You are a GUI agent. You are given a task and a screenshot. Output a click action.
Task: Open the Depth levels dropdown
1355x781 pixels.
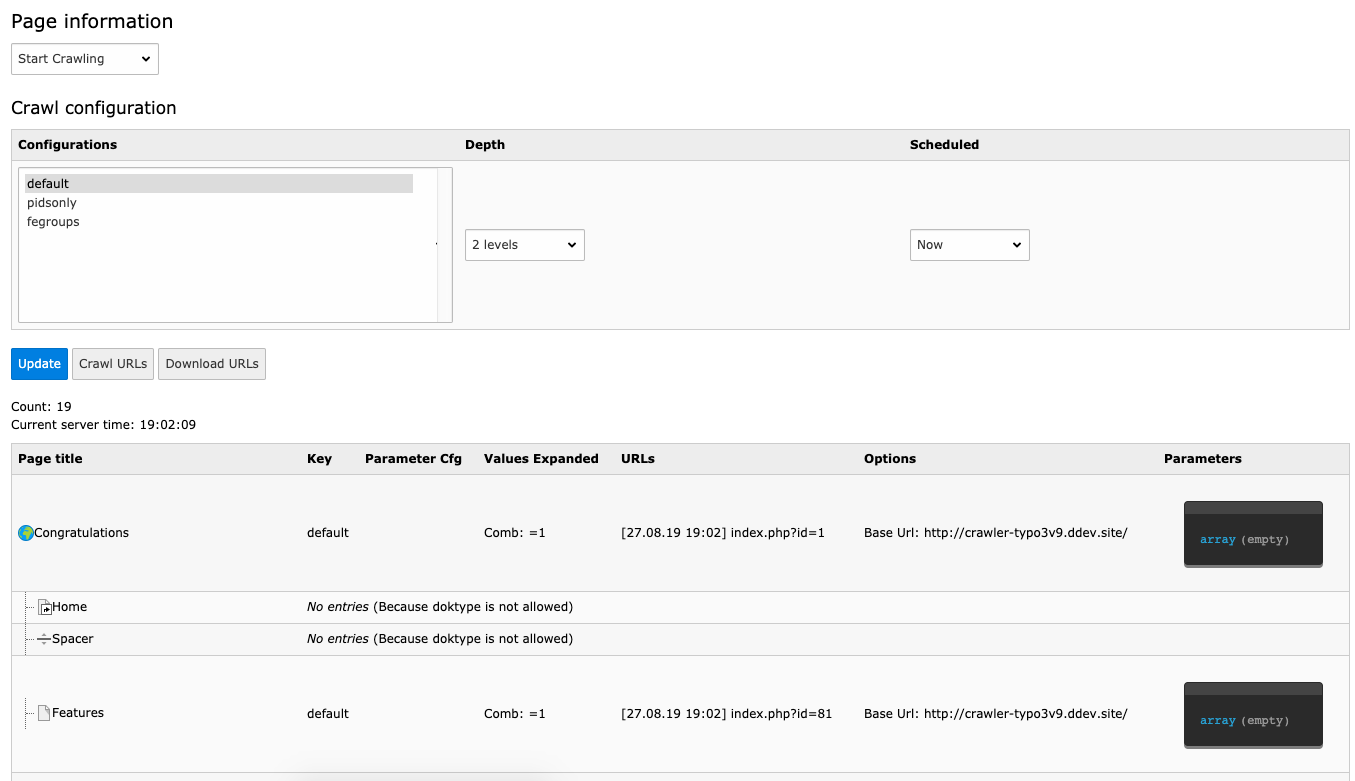pyautogui.click(x=524, y=245)
